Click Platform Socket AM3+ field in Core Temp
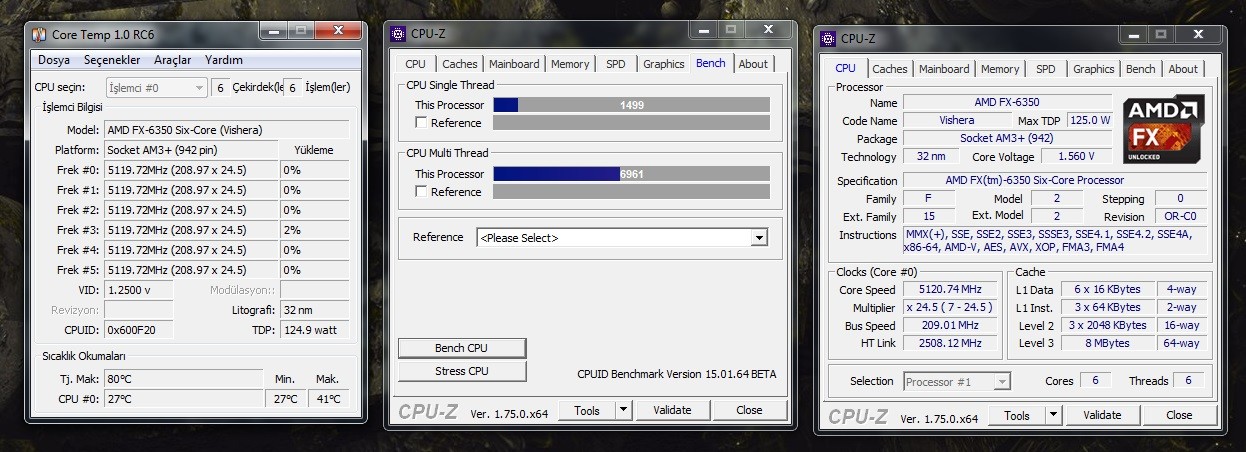Image resolution: width=1246 pixels, height=452 pixels. 191,150
